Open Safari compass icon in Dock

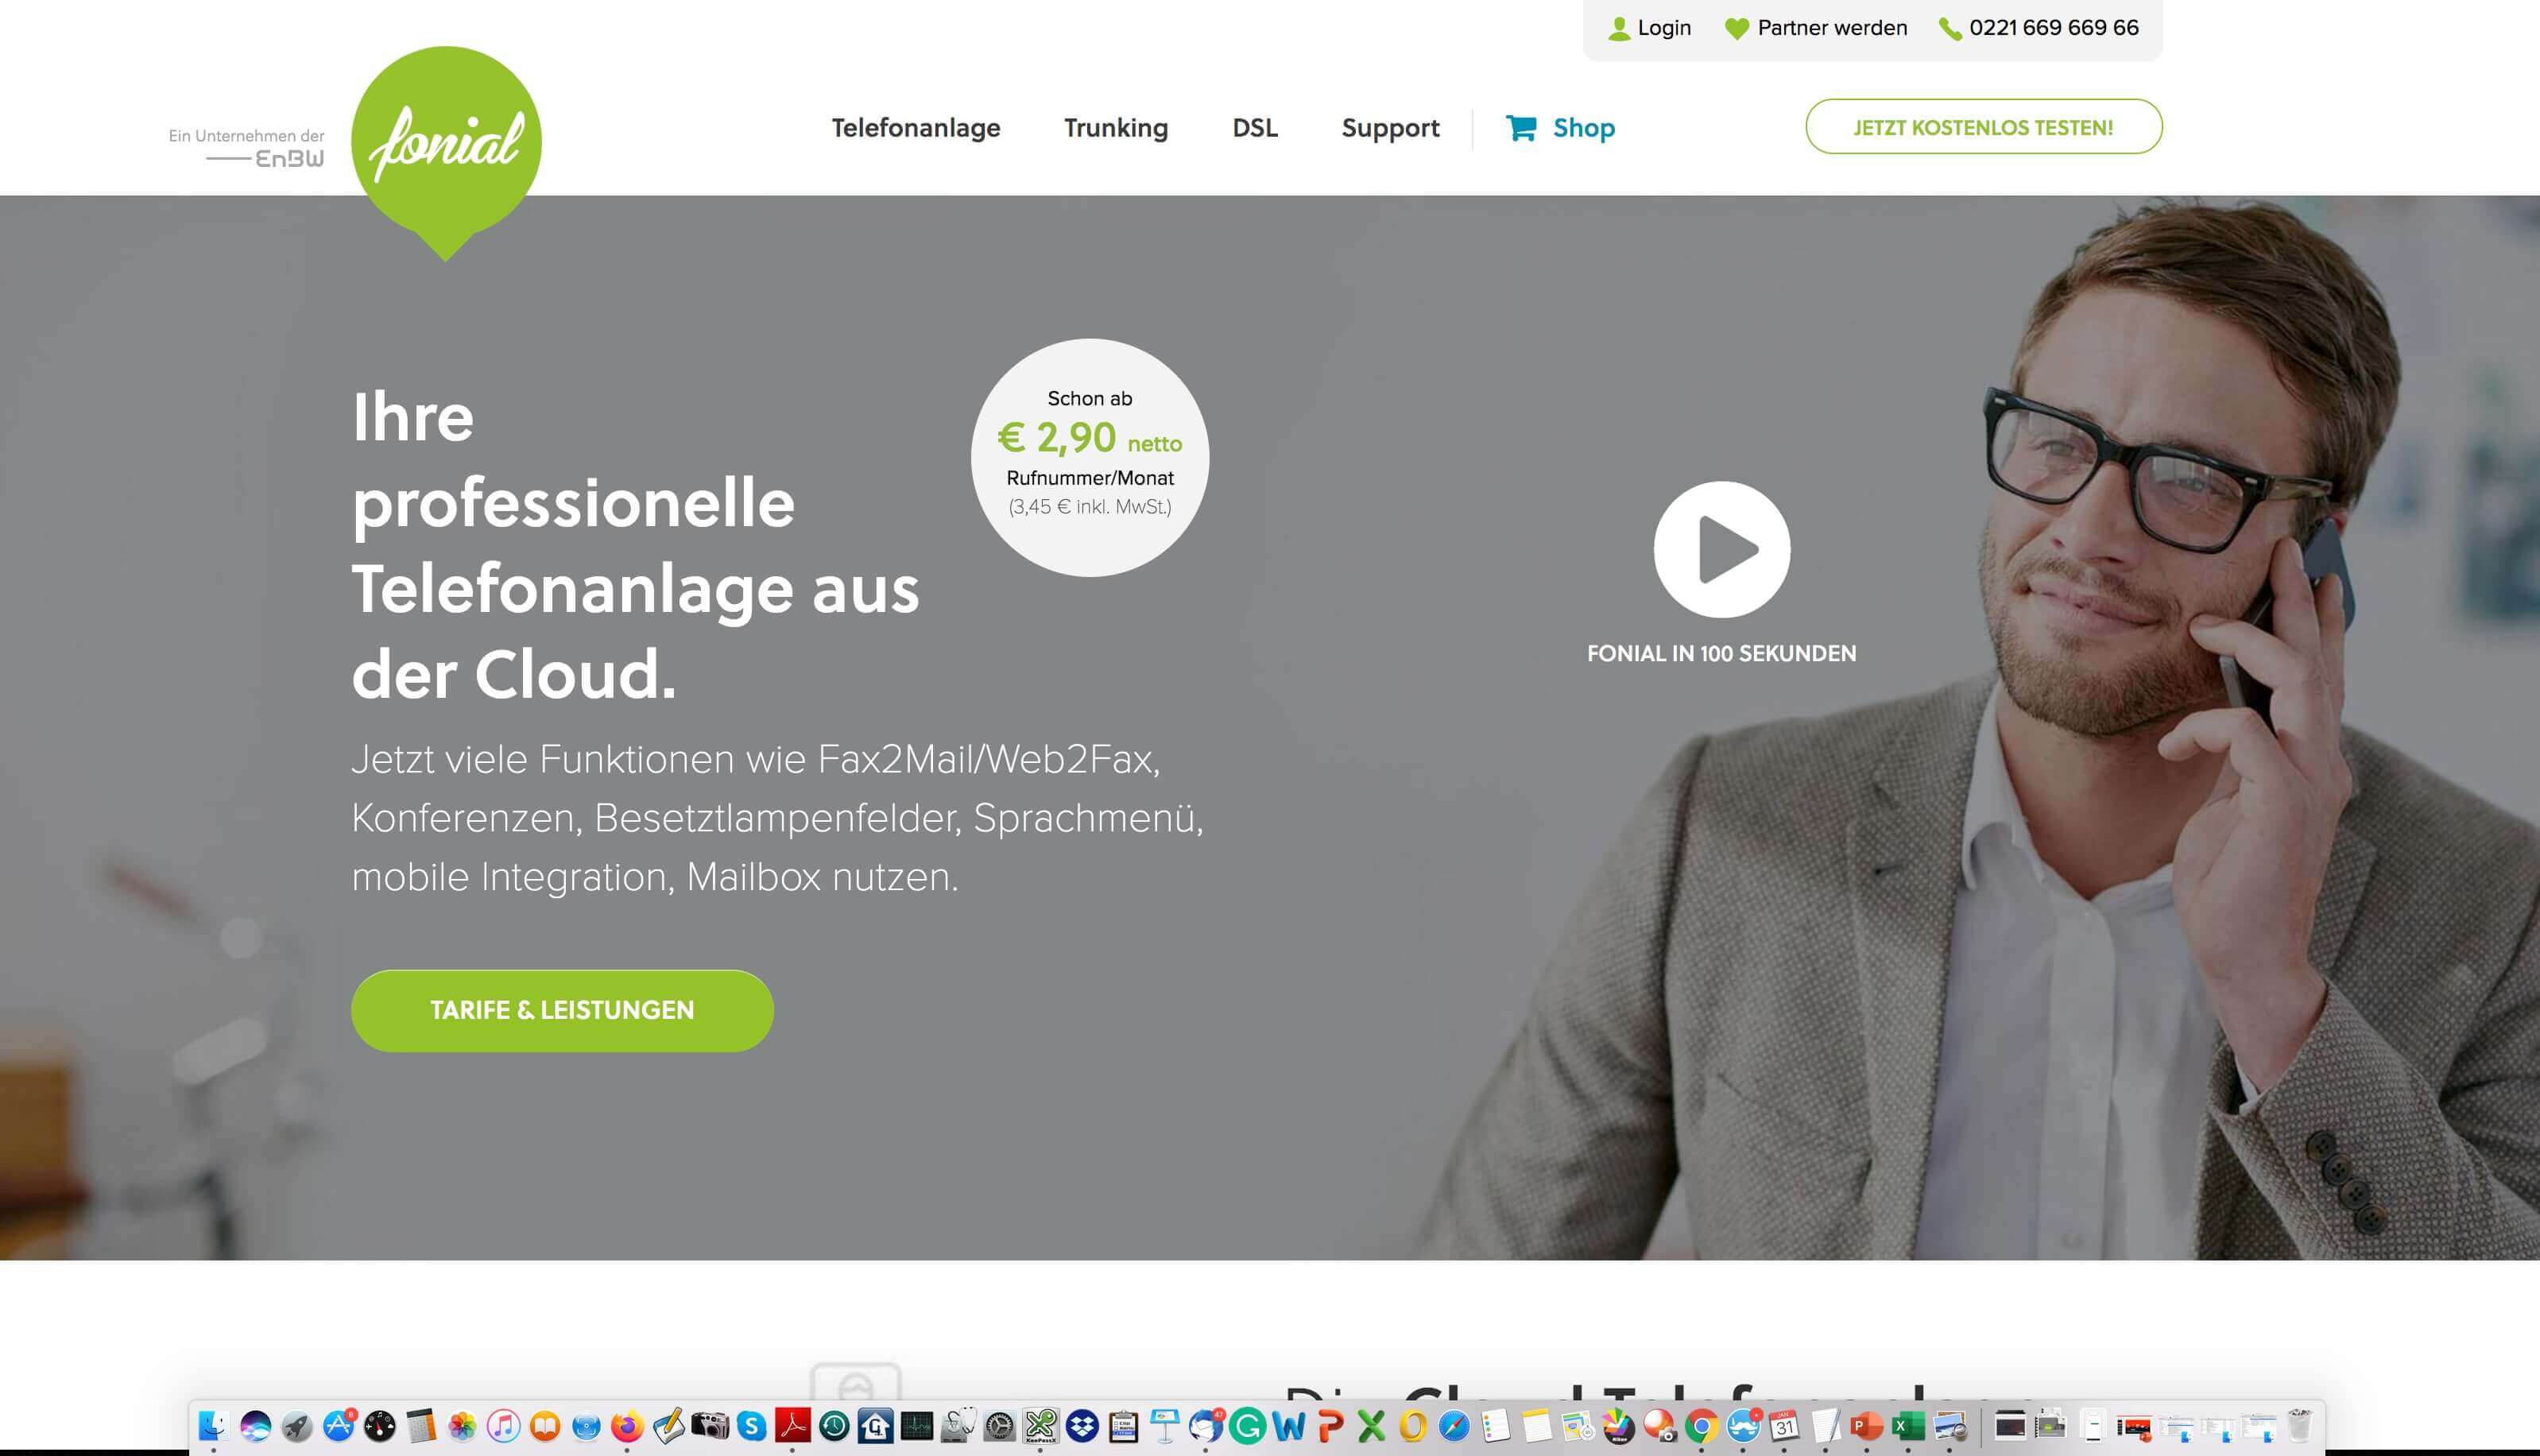(1453, 1426)
